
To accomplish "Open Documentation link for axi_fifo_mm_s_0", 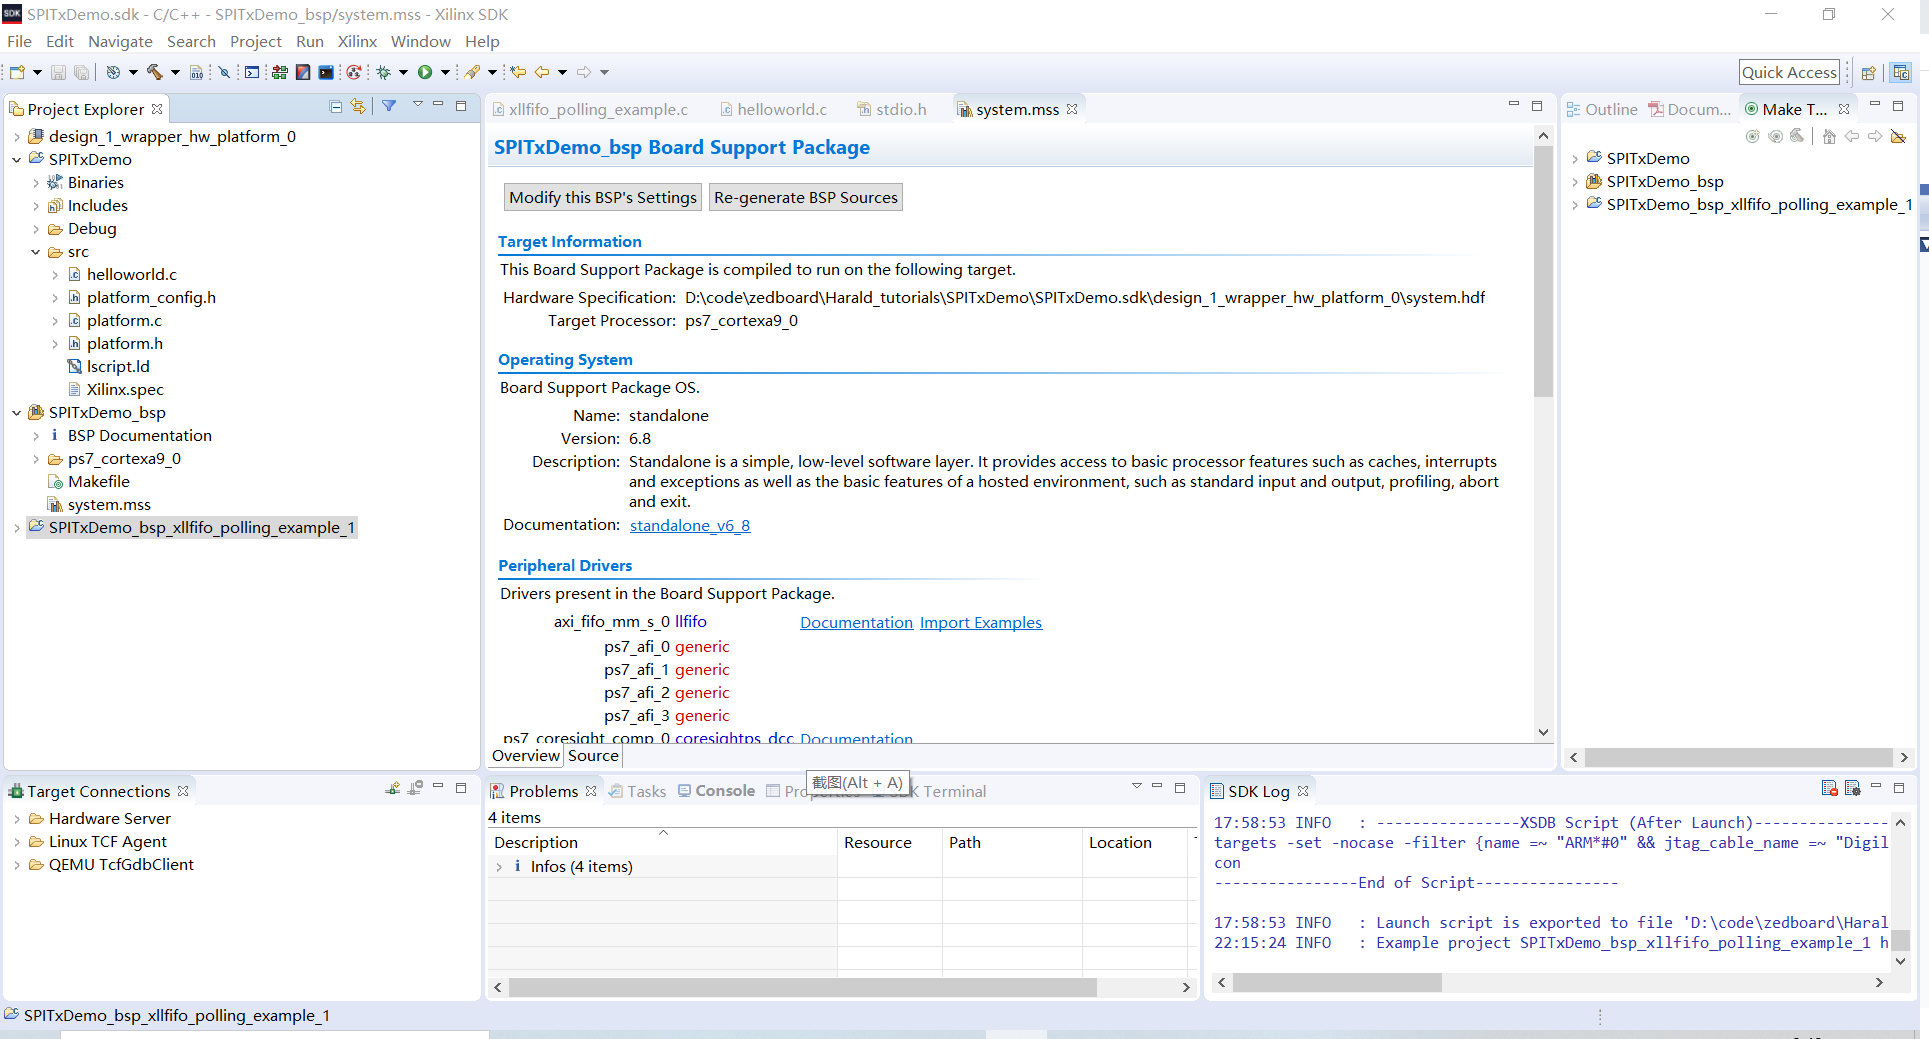I will (856, 623).
